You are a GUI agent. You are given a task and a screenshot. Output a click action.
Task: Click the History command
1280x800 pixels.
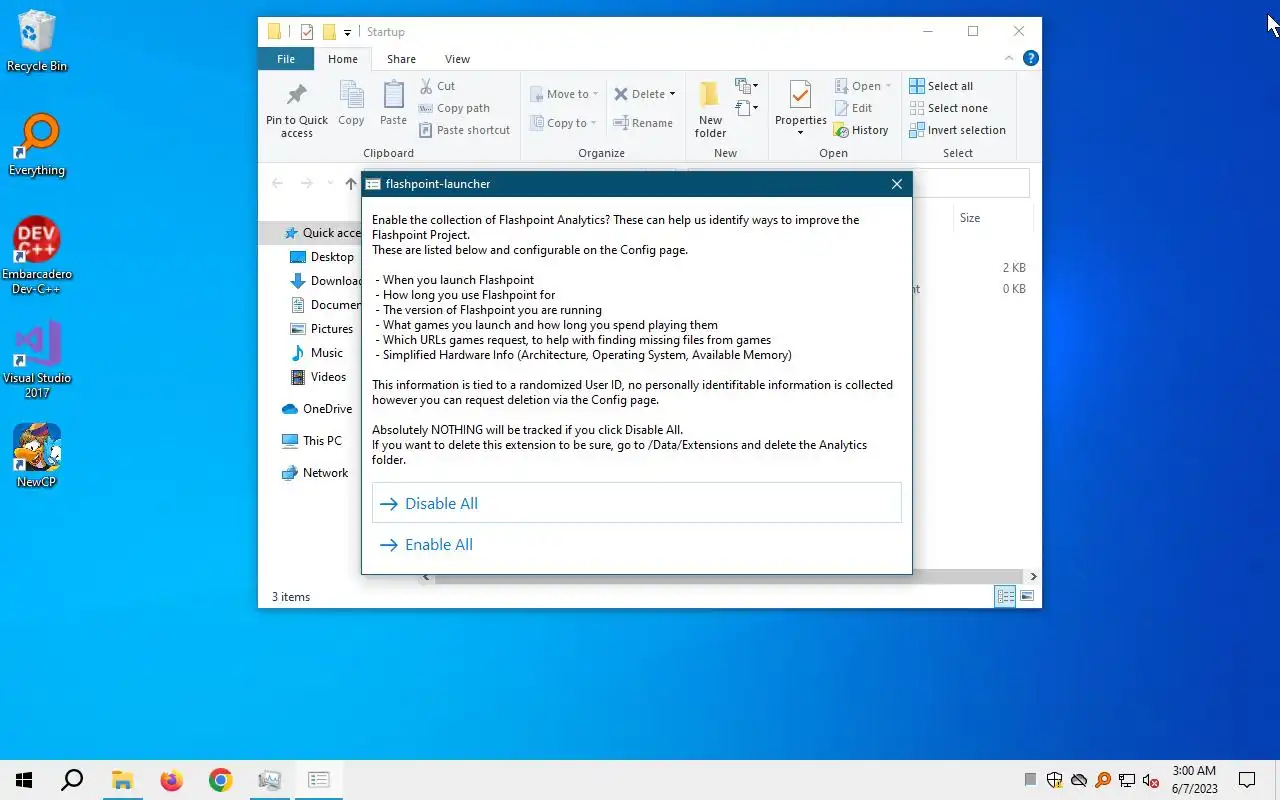pos(861,130)
